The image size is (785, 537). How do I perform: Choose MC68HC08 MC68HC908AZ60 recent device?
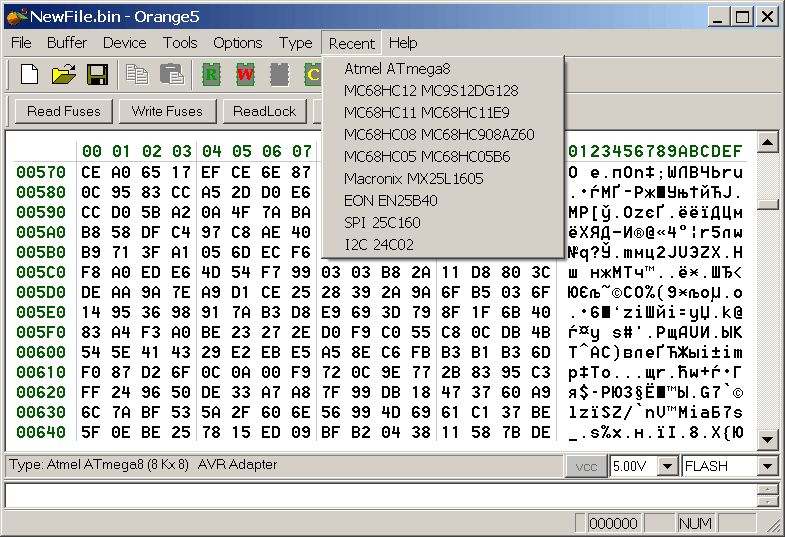pyautogui.click(x=443, y=135)
